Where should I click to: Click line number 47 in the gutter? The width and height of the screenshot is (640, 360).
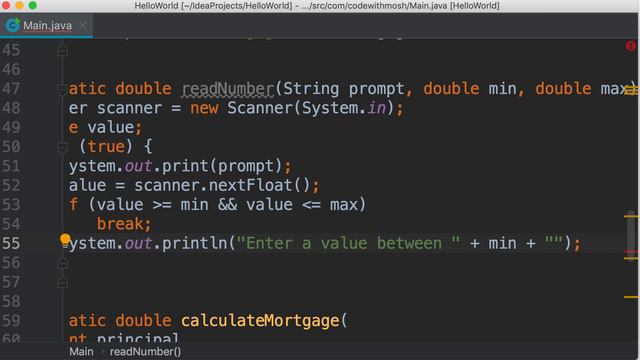click(11, 89)
